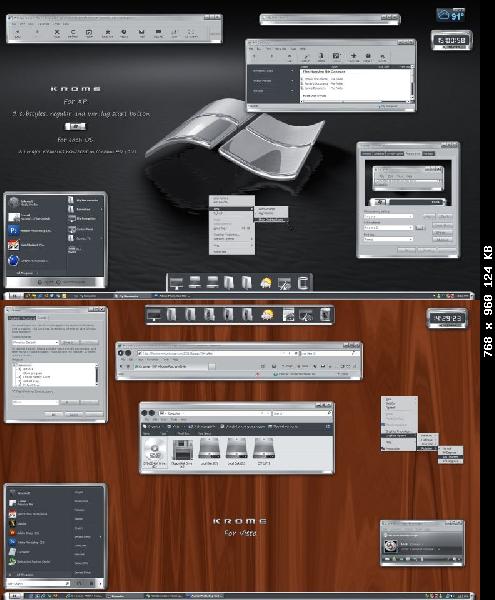Open Windows and buttons dropdown in Display Properties
The image size is (495, 600).
[x=388, y=216]
